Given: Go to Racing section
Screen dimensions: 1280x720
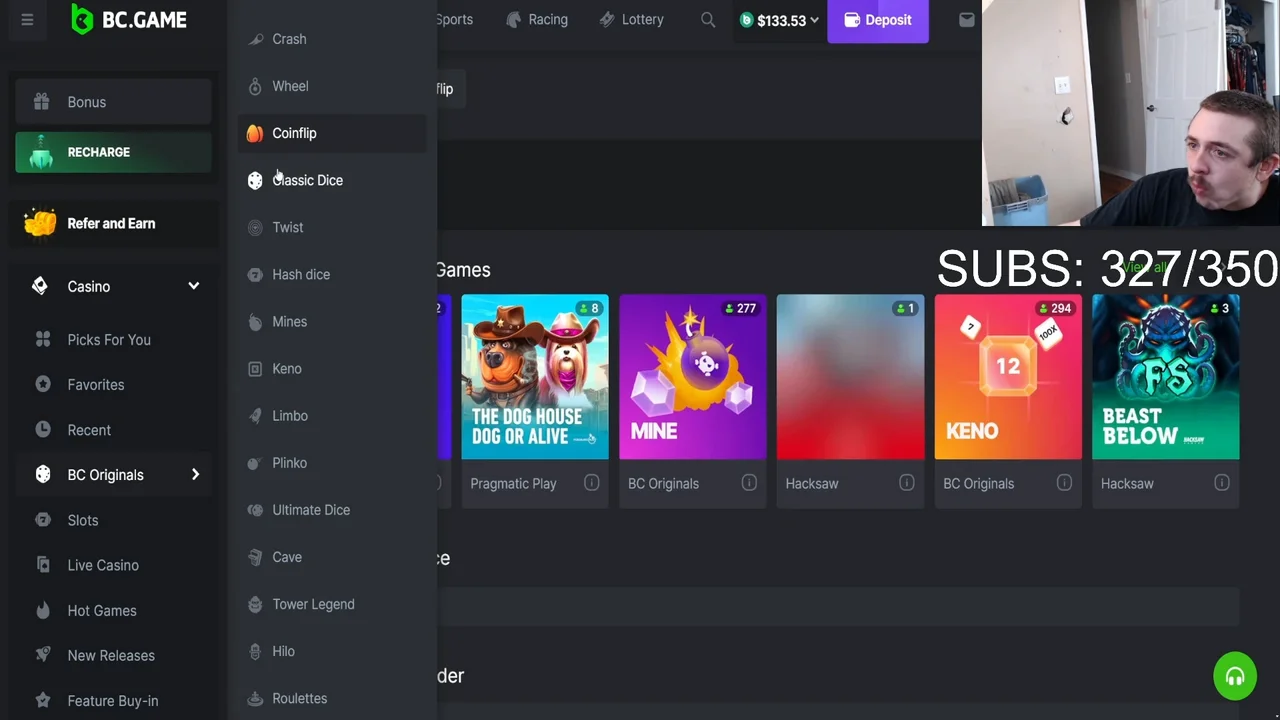Looking at the screenshot, I should 537,19.
